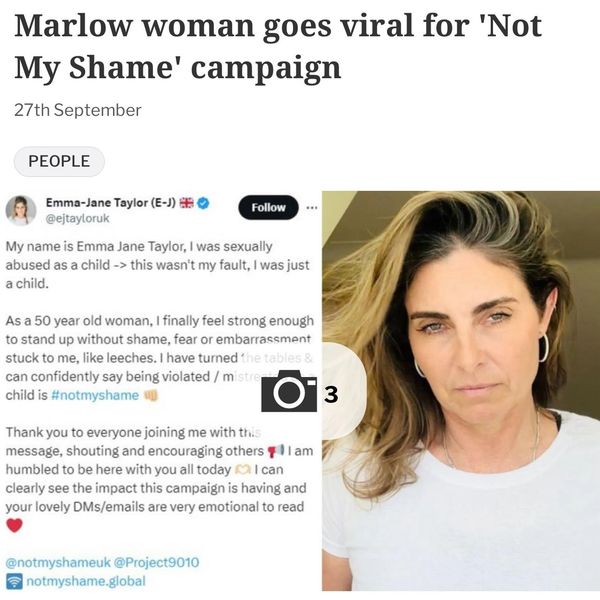Click the wifi-style globe link icon
Image resolution: width=600 pixels, height=600 pixels.
[x=14, y=581]
